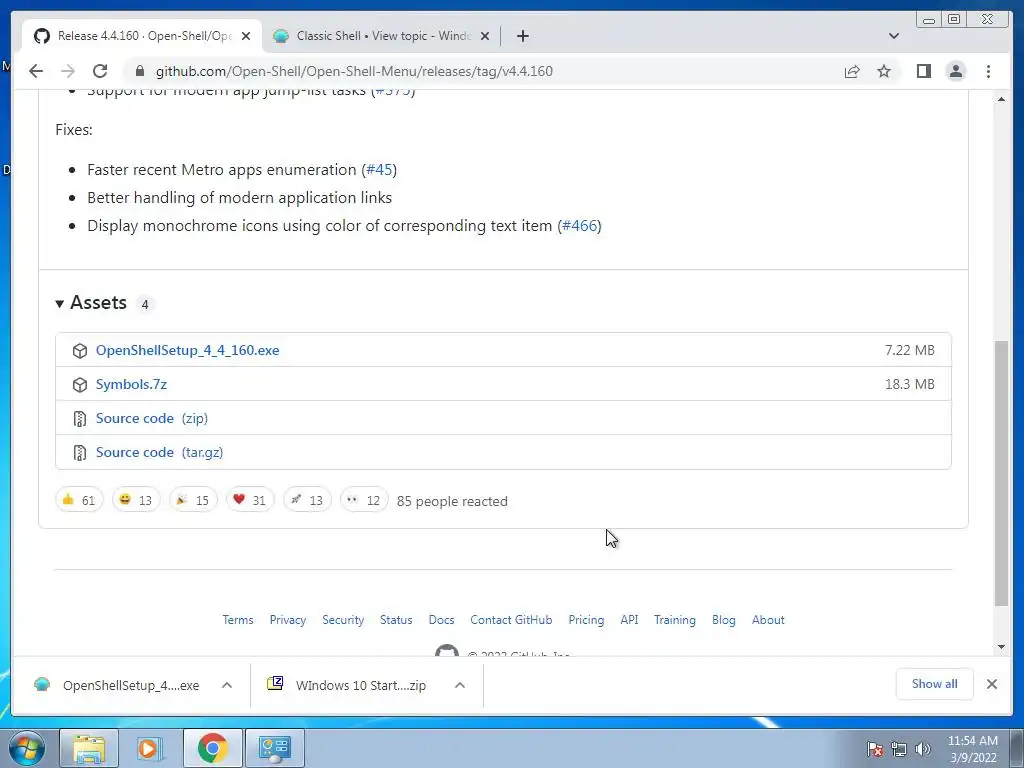Image resolution: width=1024 pixels, height=768 pixels.
Task: Open a new browser tab
Action: coord(522,36)
